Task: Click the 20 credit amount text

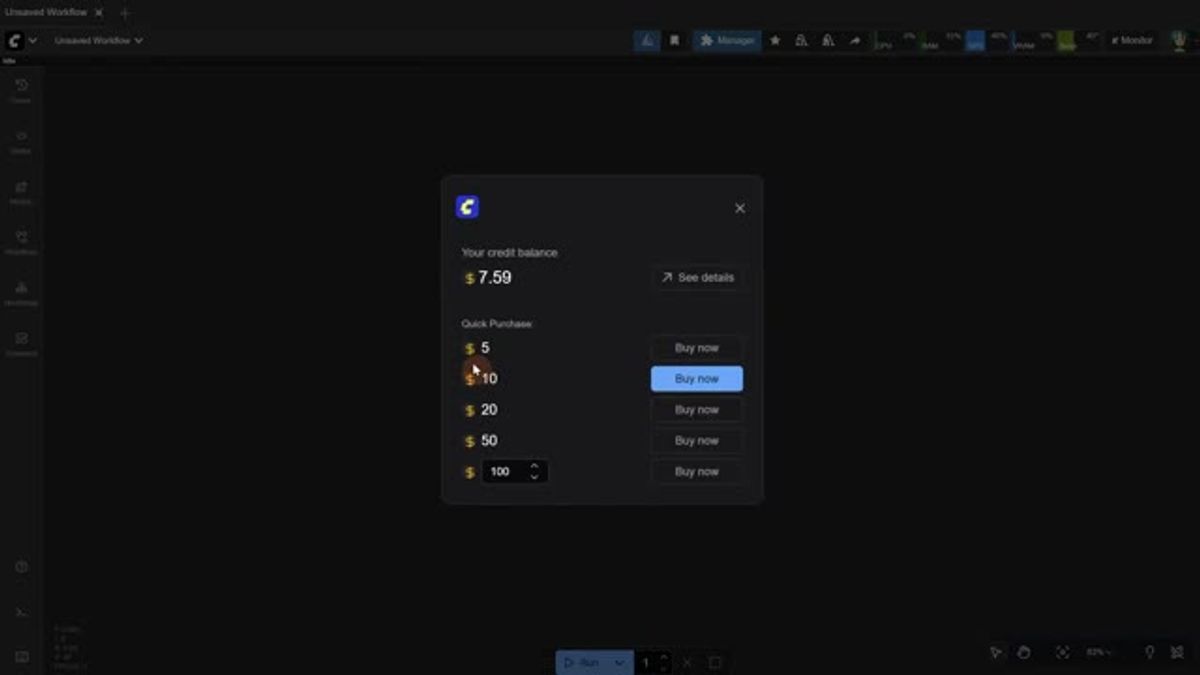Action: 489,410
